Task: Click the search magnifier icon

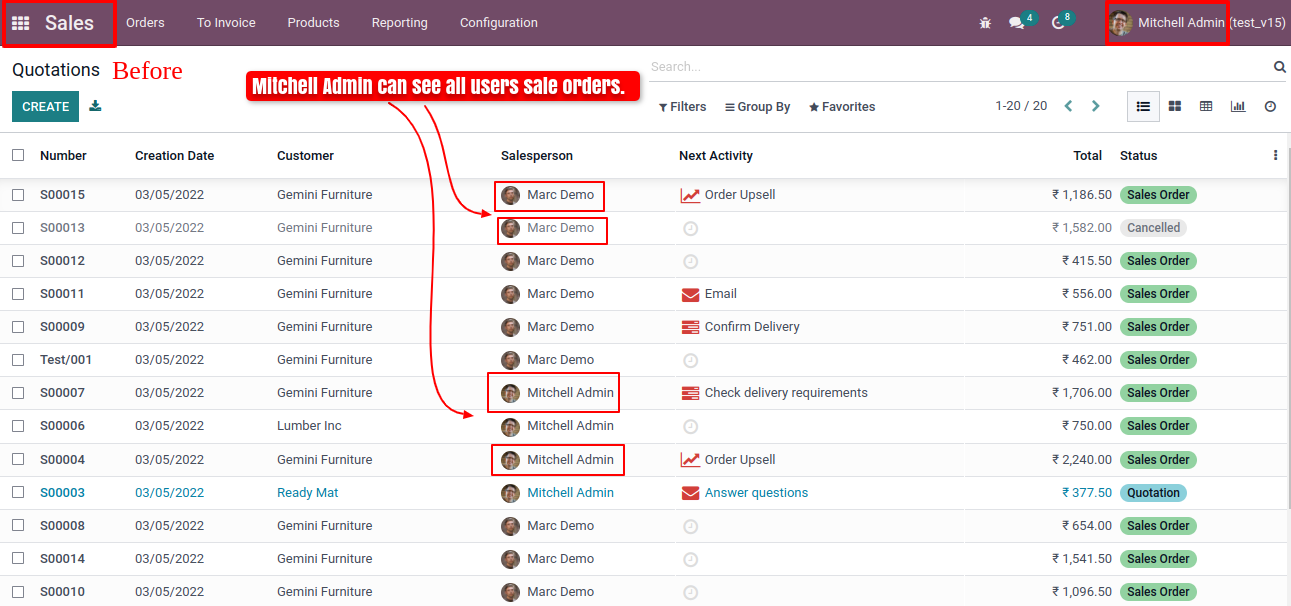Action: pyautogui.click(x=1279, y=67)
